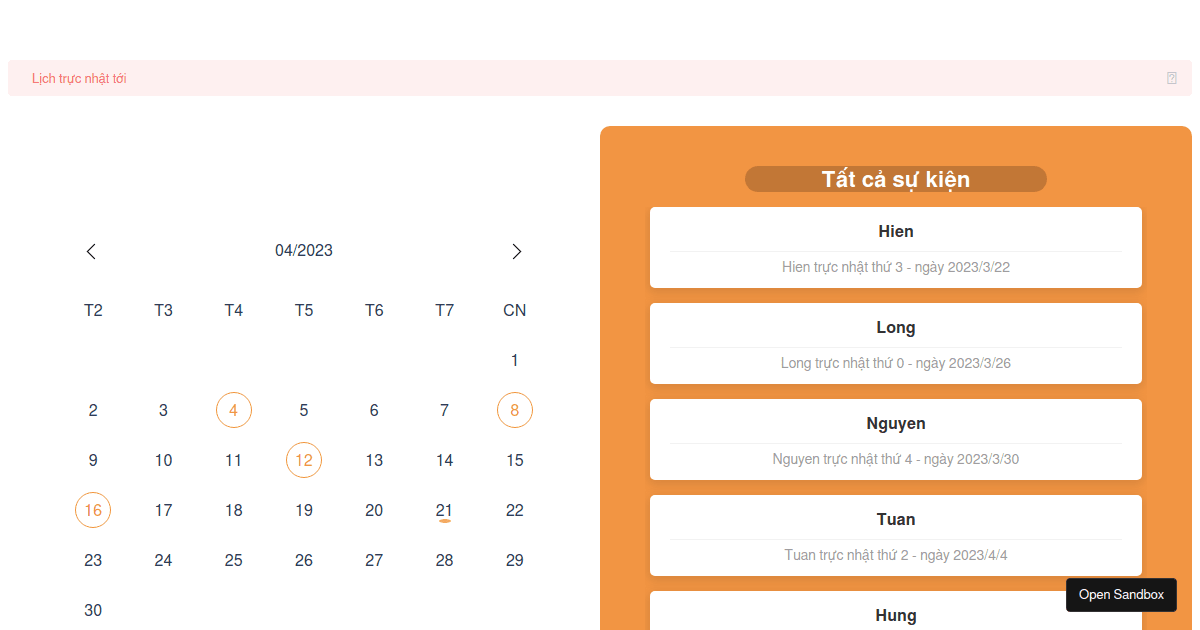1200x630 pixels.
Task: Click the 04/2023 month label
Action: (304, 250)
